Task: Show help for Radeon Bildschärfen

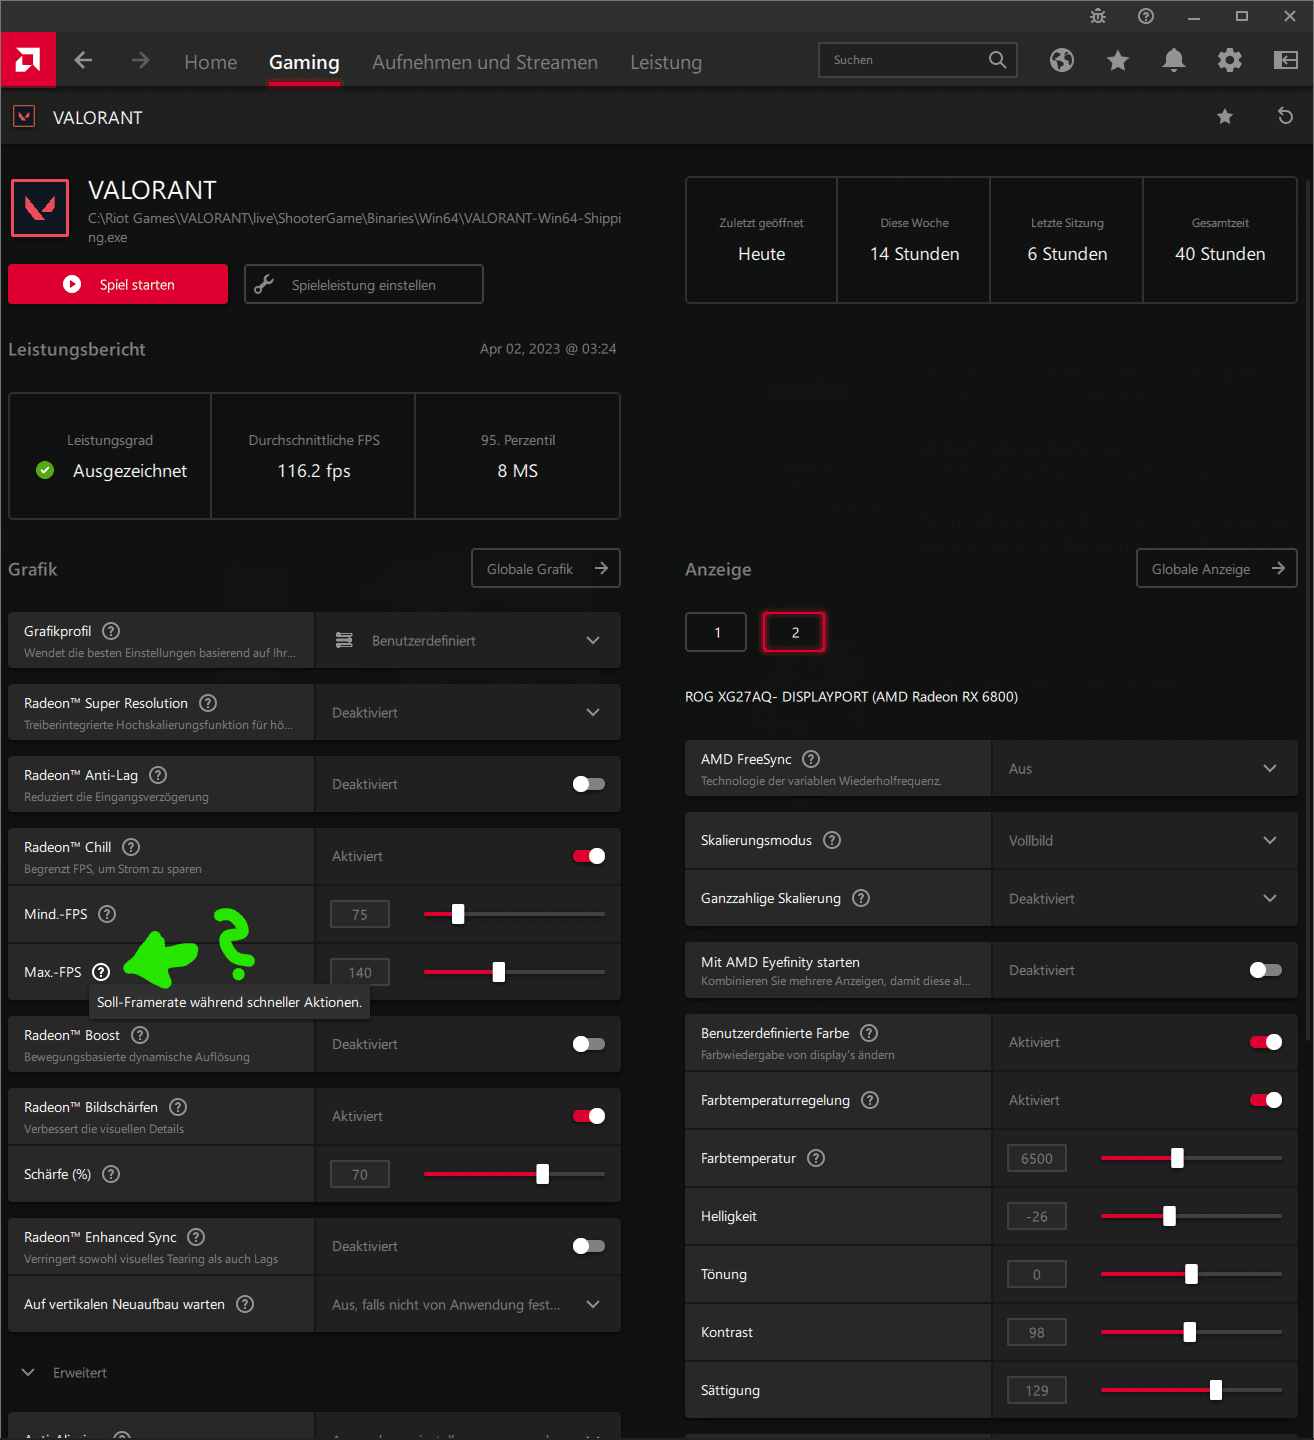Action: (x=178, y=1107)
